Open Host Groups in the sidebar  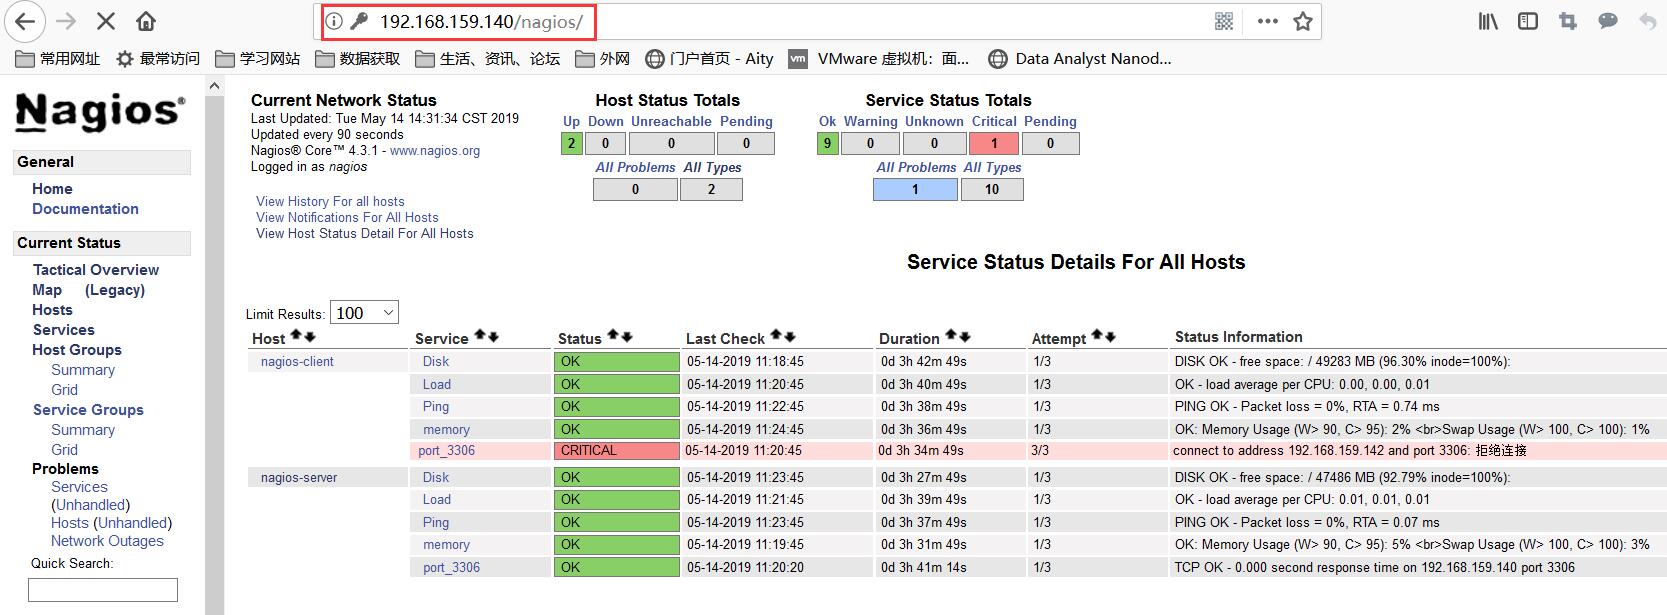point(76,350)
